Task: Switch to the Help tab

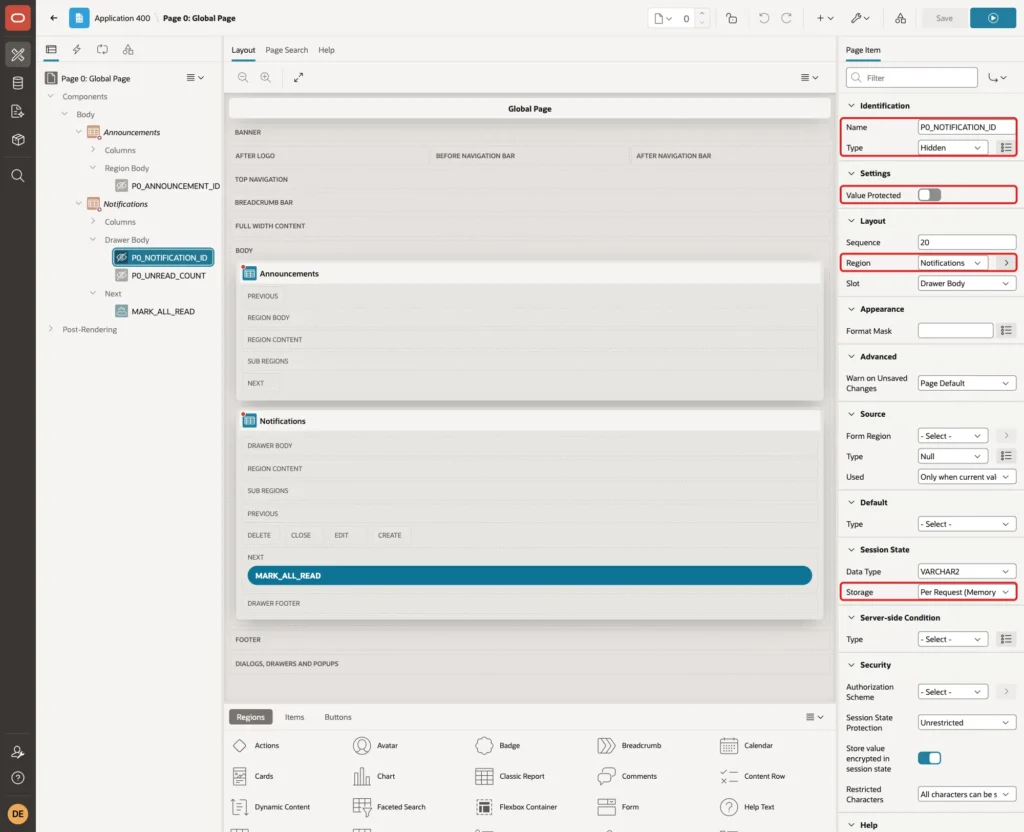Action: coord(326,50)
